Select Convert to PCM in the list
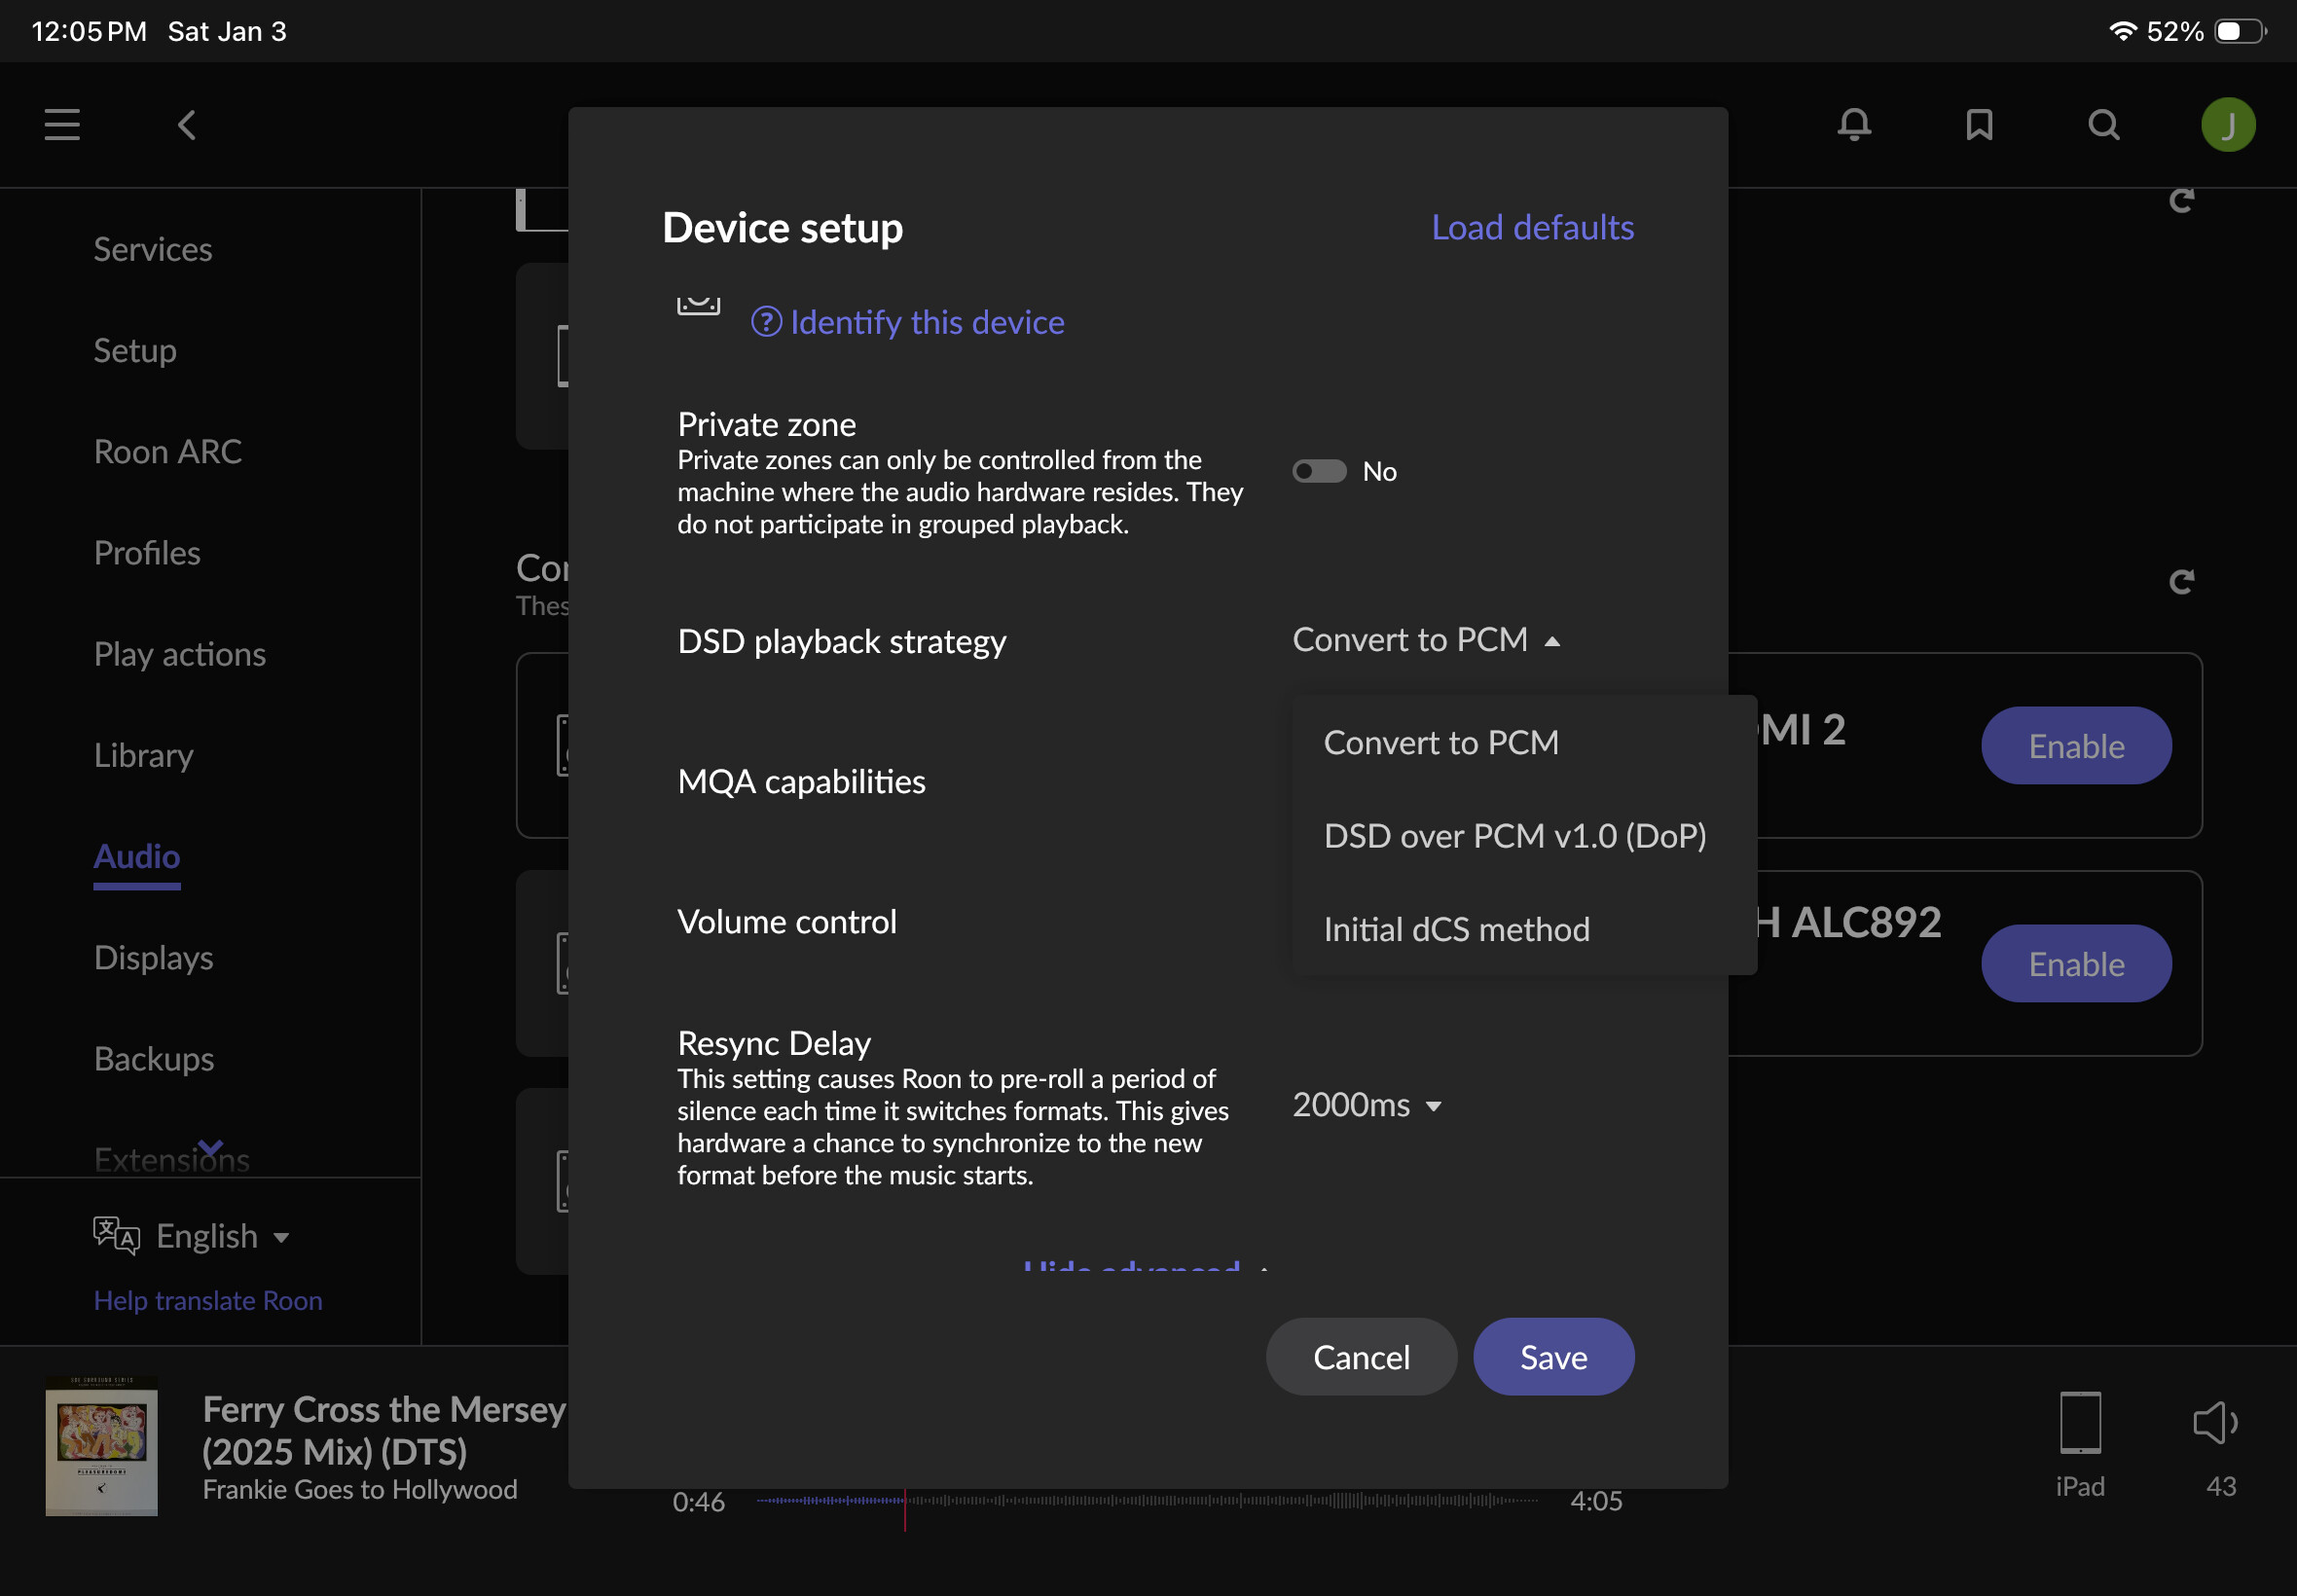This screenshot has width=2297, height=1596. [x=1441, y=743]
